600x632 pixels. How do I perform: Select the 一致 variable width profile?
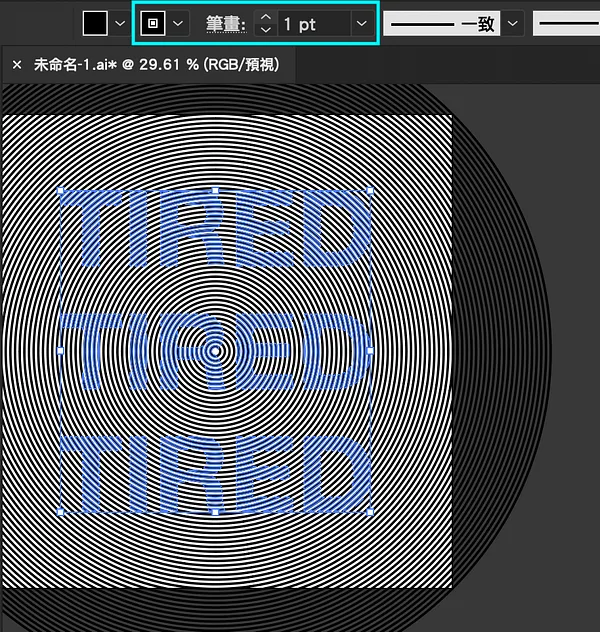pos(442,24)
